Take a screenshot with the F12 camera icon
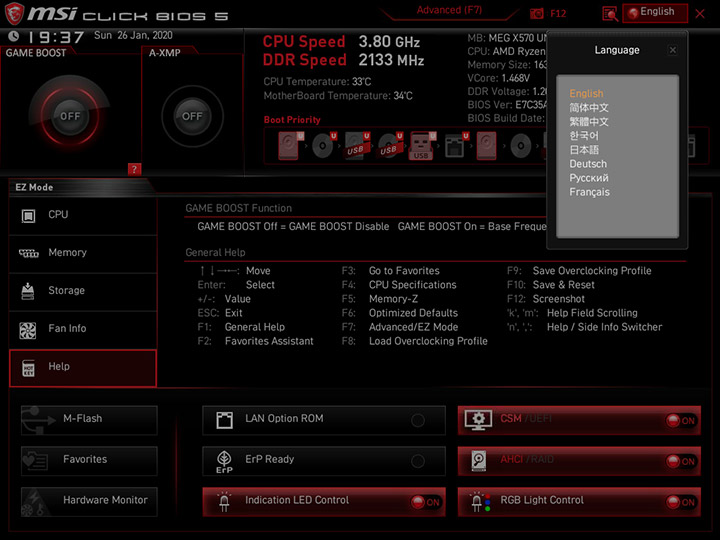This screenshot has width=720, height=540. (536, 14)
